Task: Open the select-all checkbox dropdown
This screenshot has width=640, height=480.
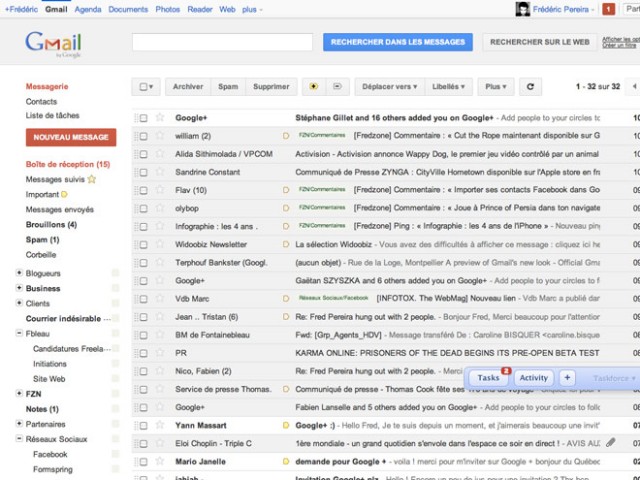Action: [146, 87]
